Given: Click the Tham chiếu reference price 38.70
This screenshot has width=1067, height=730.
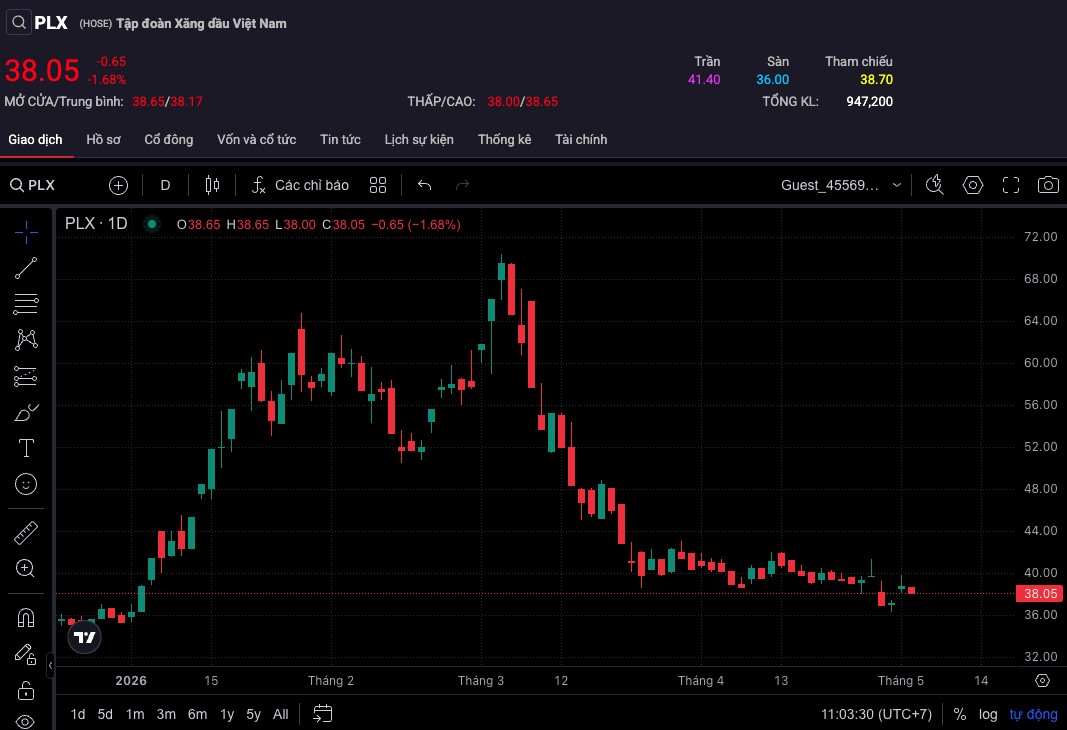Looking at the screenshot, I should [x=876, y=80].
